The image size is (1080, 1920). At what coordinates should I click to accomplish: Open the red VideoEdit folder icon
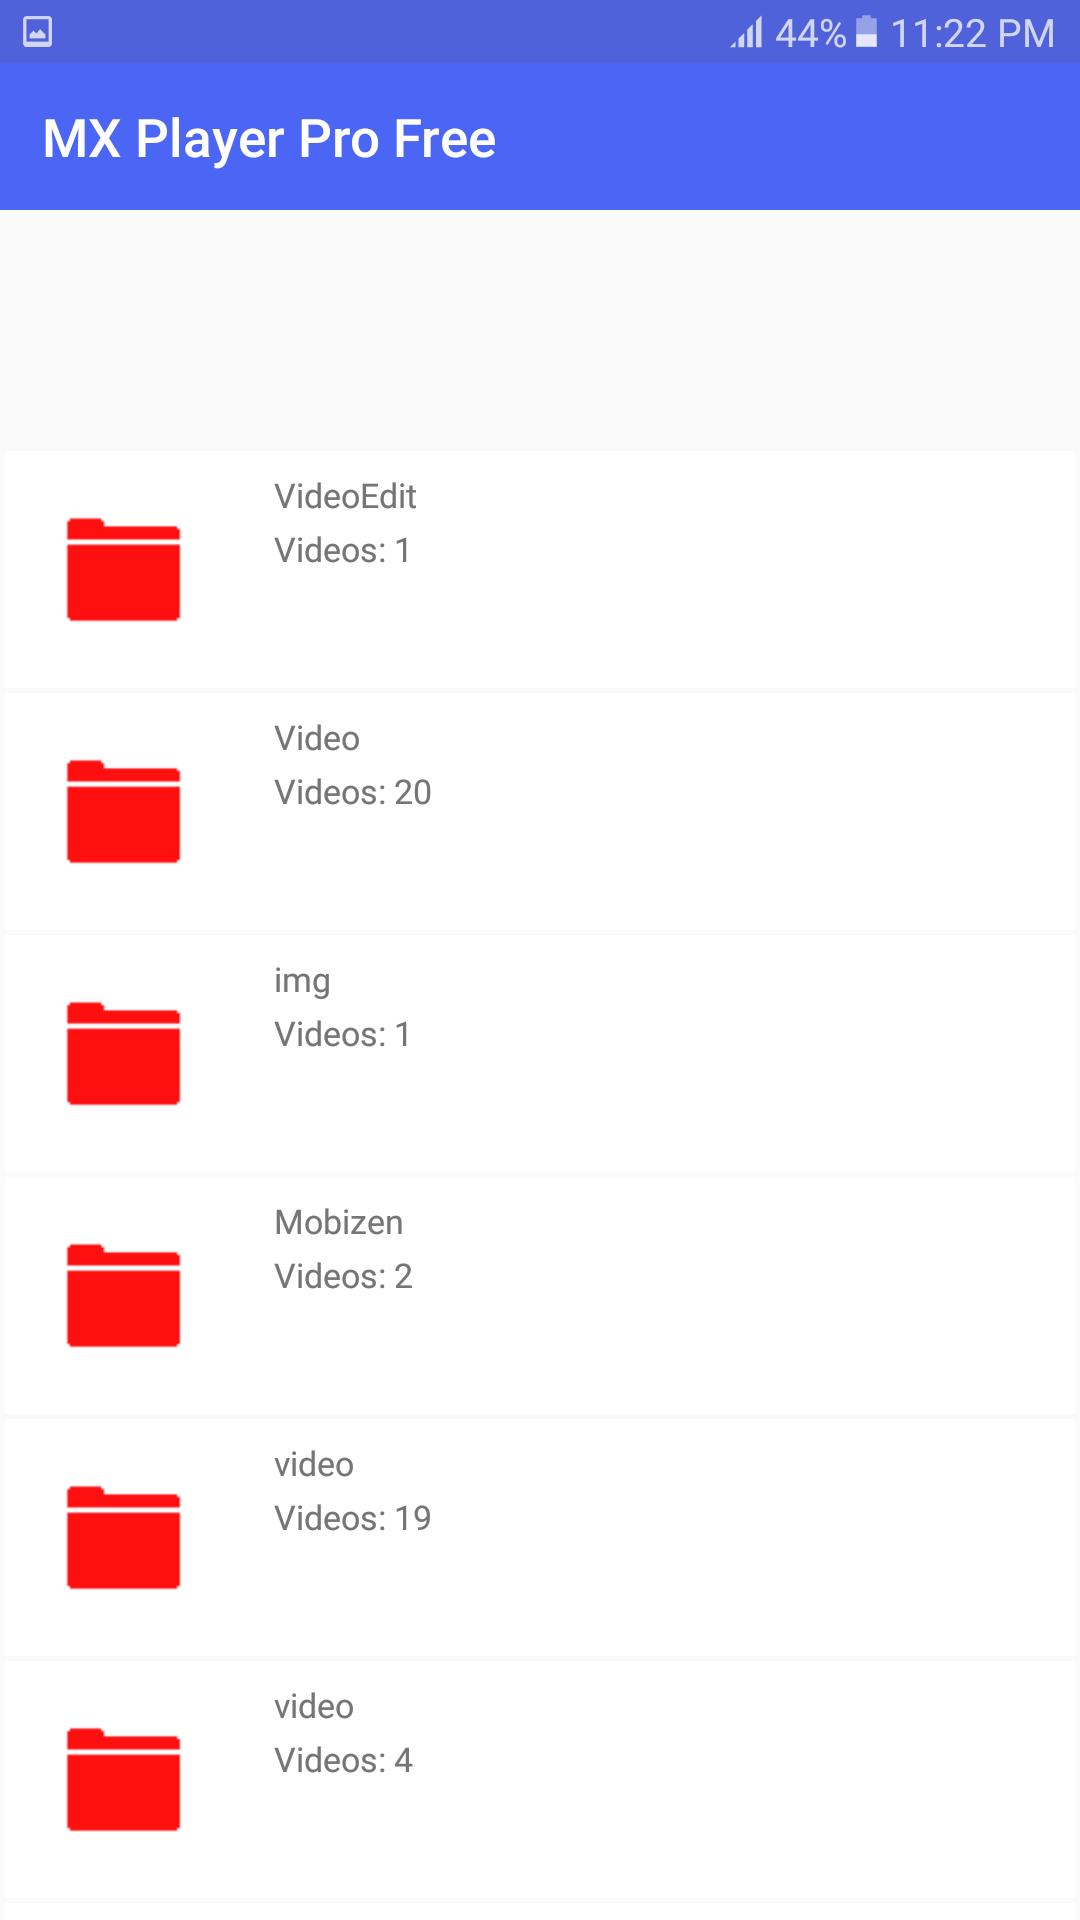123,569
